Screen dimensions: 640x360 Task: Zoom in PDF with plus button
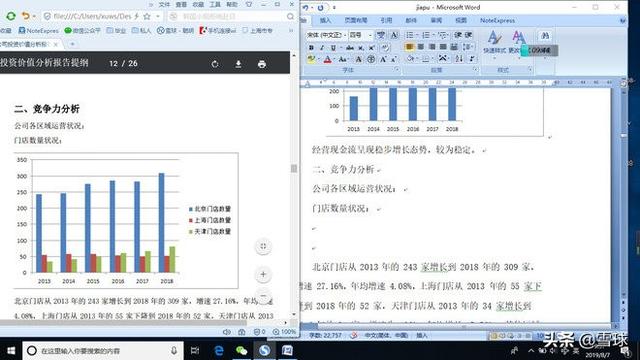pyautogui.click(x=263, y=274)
